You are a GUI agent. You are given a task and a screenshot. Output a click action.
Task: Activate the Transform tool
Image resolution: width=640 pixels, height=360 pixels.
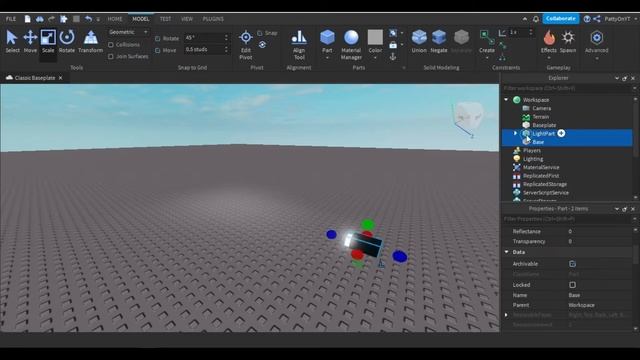pyautogui.click(x=90, y=41)
